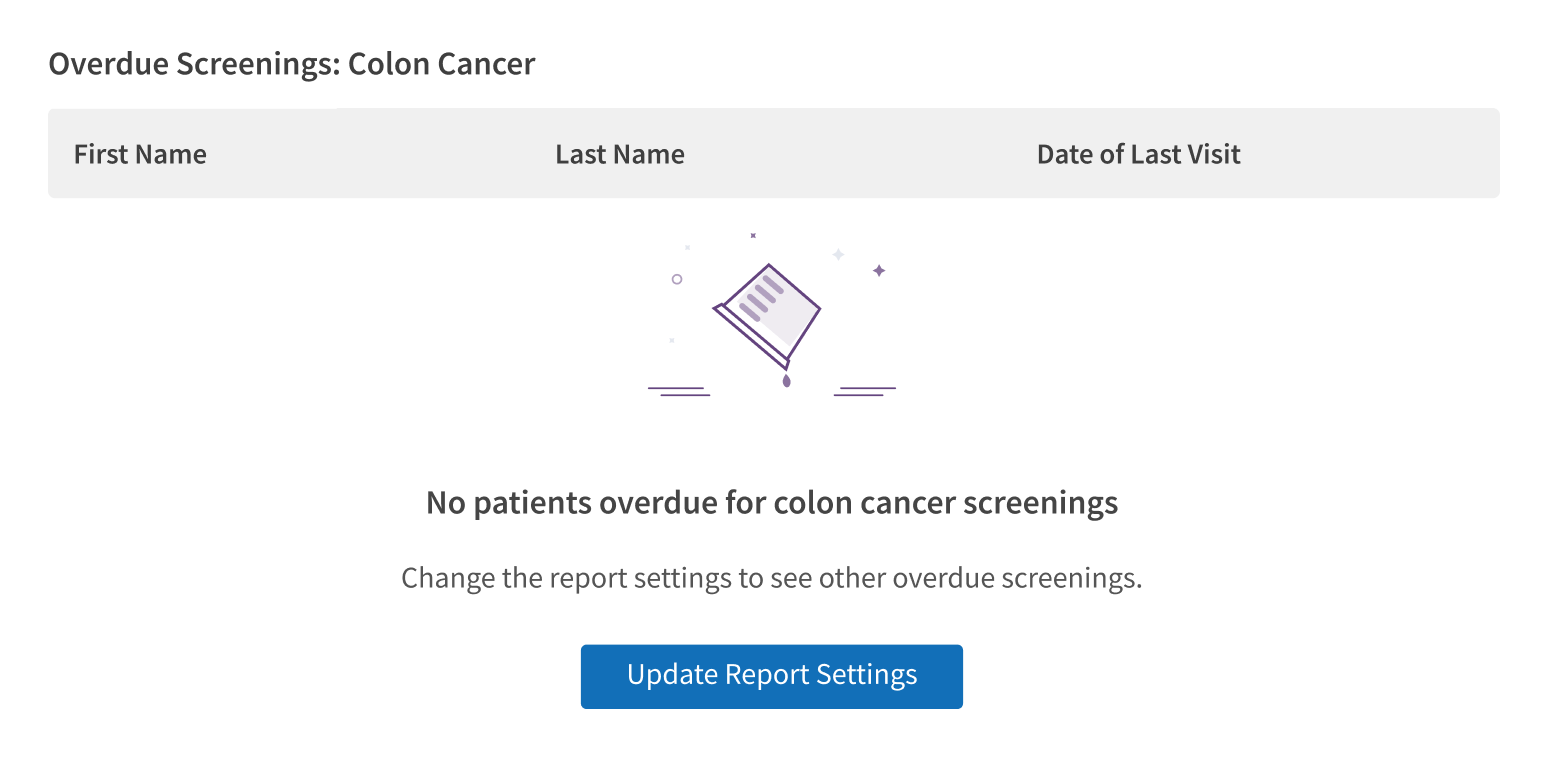Screen dimensions: 1548x776
Task: Click the small gray dot below the hollow circle
Action: click(672, 340)
